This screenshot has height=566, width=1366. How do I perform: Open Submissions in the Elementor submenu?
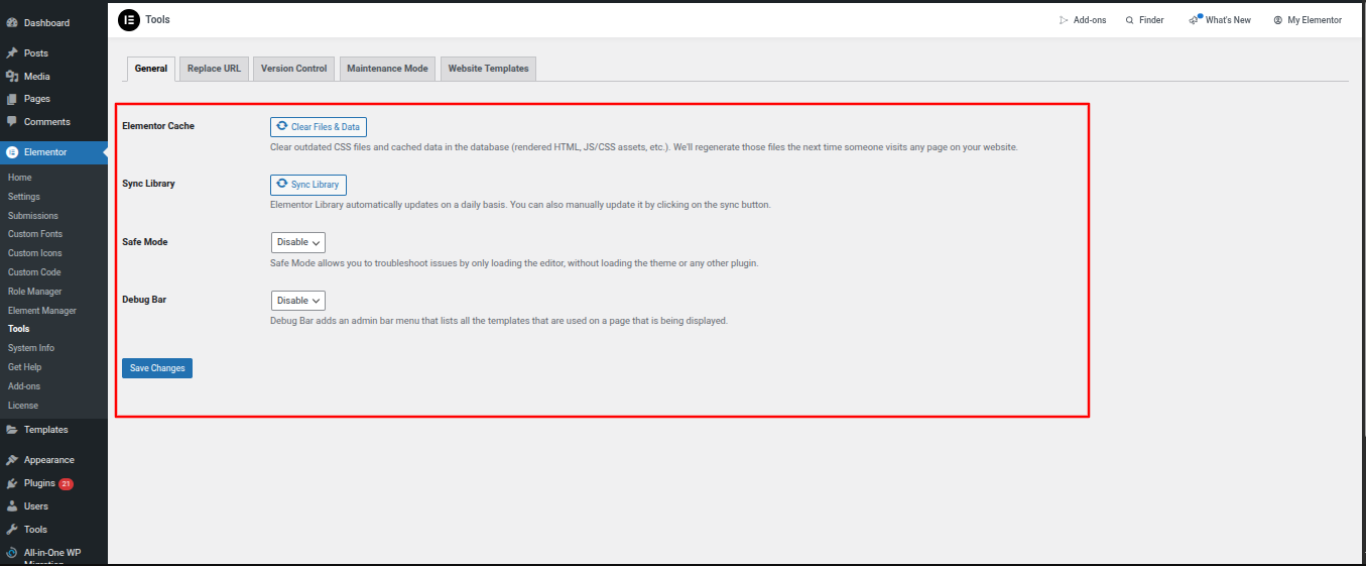pos(33,216)
